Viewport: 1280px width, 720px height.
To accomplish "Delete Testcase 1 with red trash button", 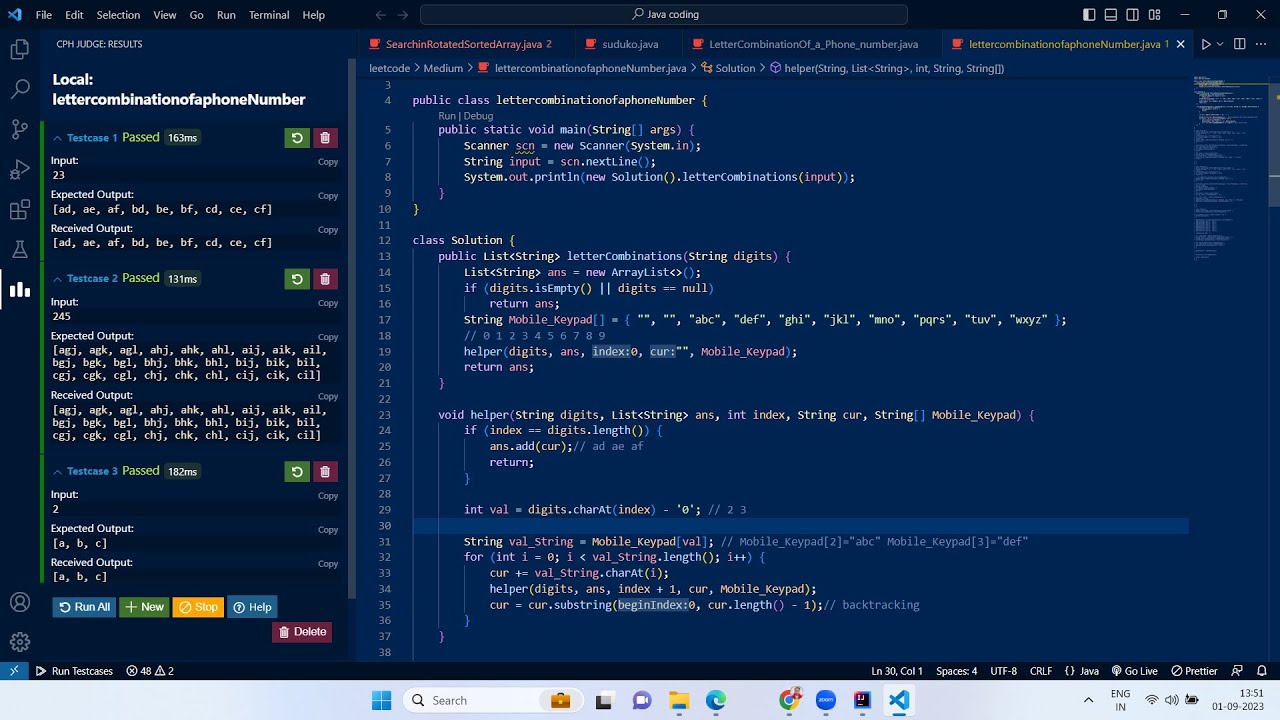I will point(325,138).
